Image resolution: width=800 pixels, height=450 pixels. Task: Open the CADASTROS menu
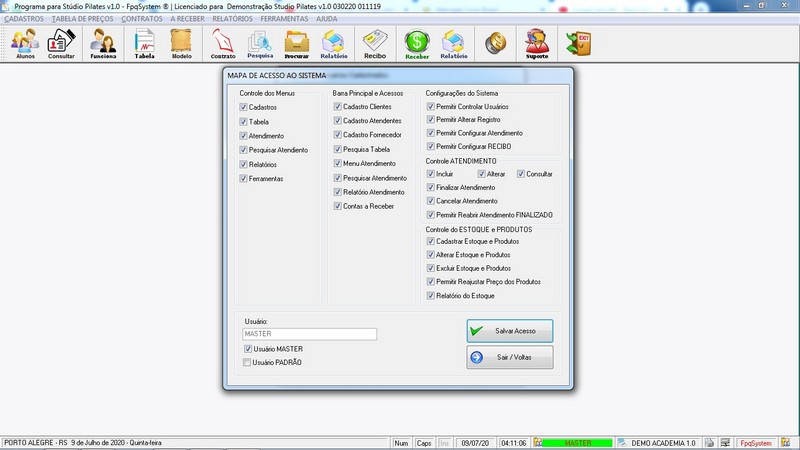point(24,18)
